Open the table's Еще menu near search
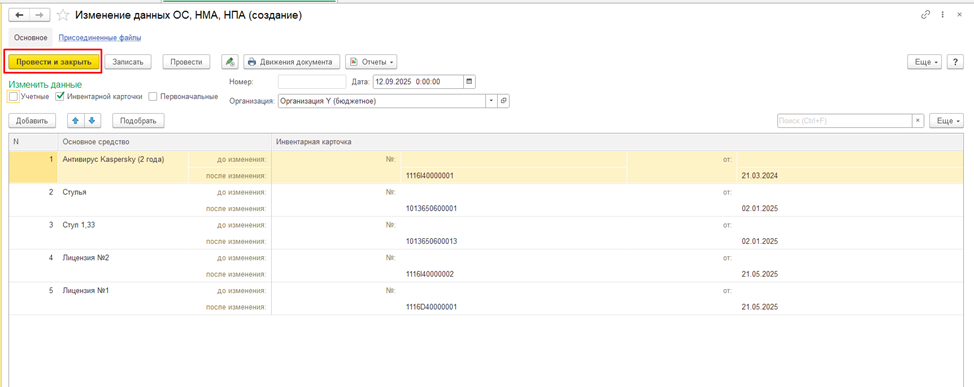Image resolution: width=974 pixels, height=387 pixels. (x=946, y=121)
